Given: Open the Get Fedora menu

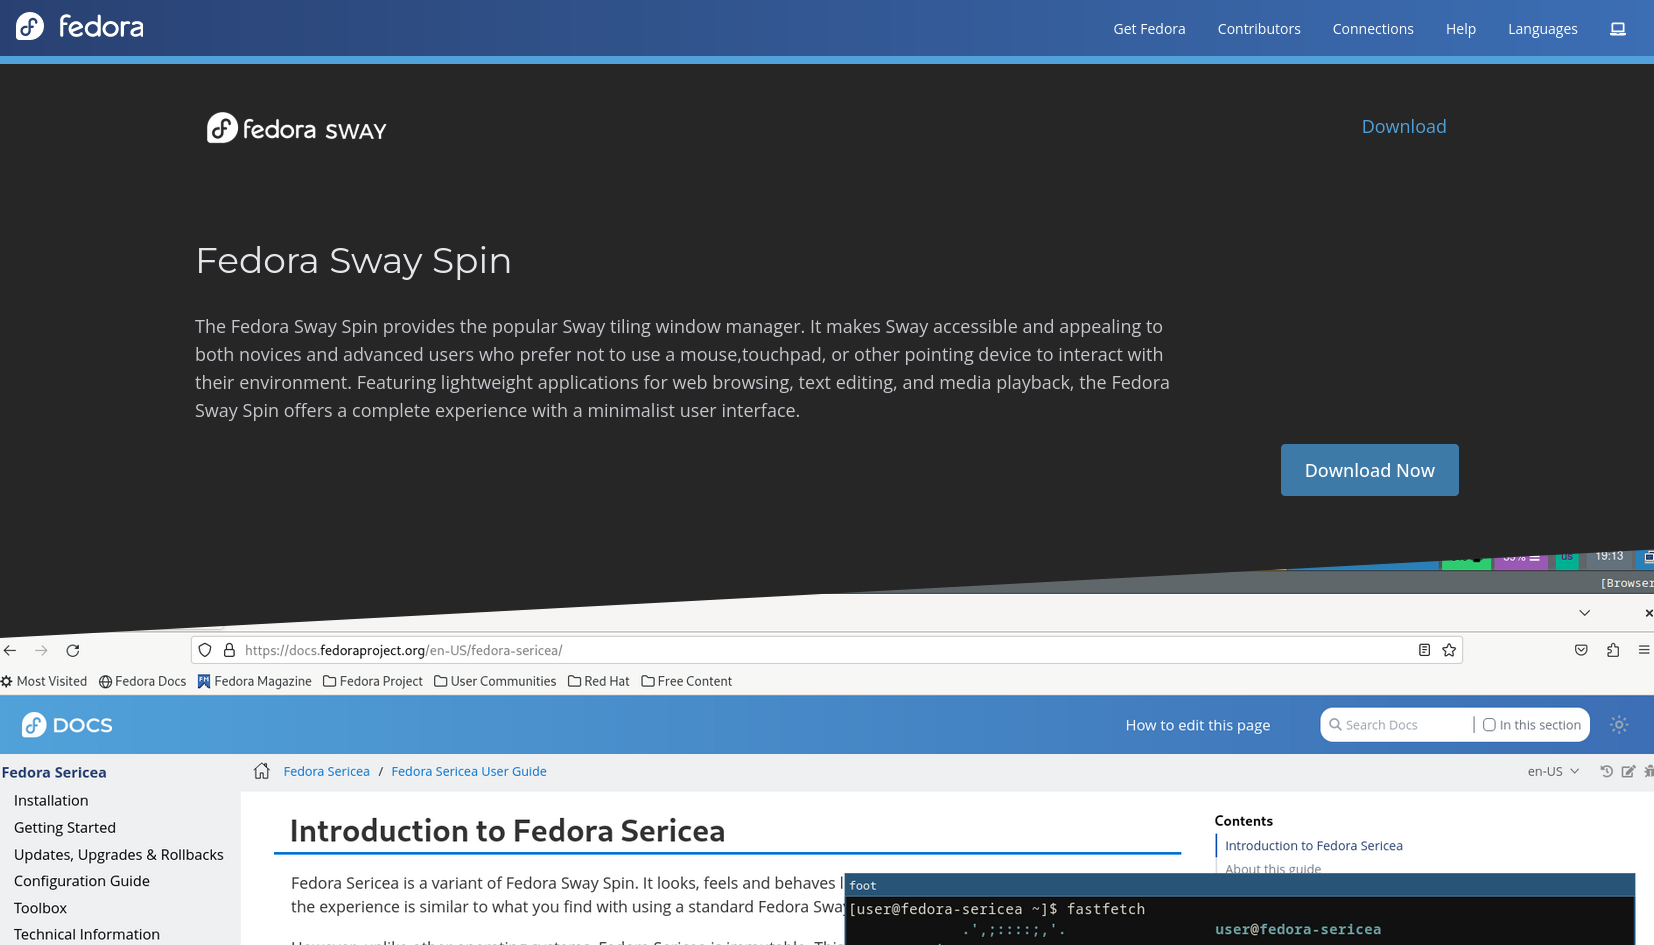Looking at the screenshot, I should [1149, 29].
